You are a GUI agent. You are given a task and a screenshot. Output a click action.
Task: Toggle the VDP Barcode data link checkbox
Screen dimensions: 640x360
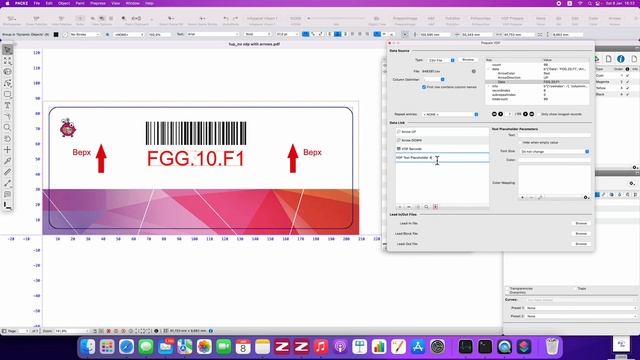point(399,149)
